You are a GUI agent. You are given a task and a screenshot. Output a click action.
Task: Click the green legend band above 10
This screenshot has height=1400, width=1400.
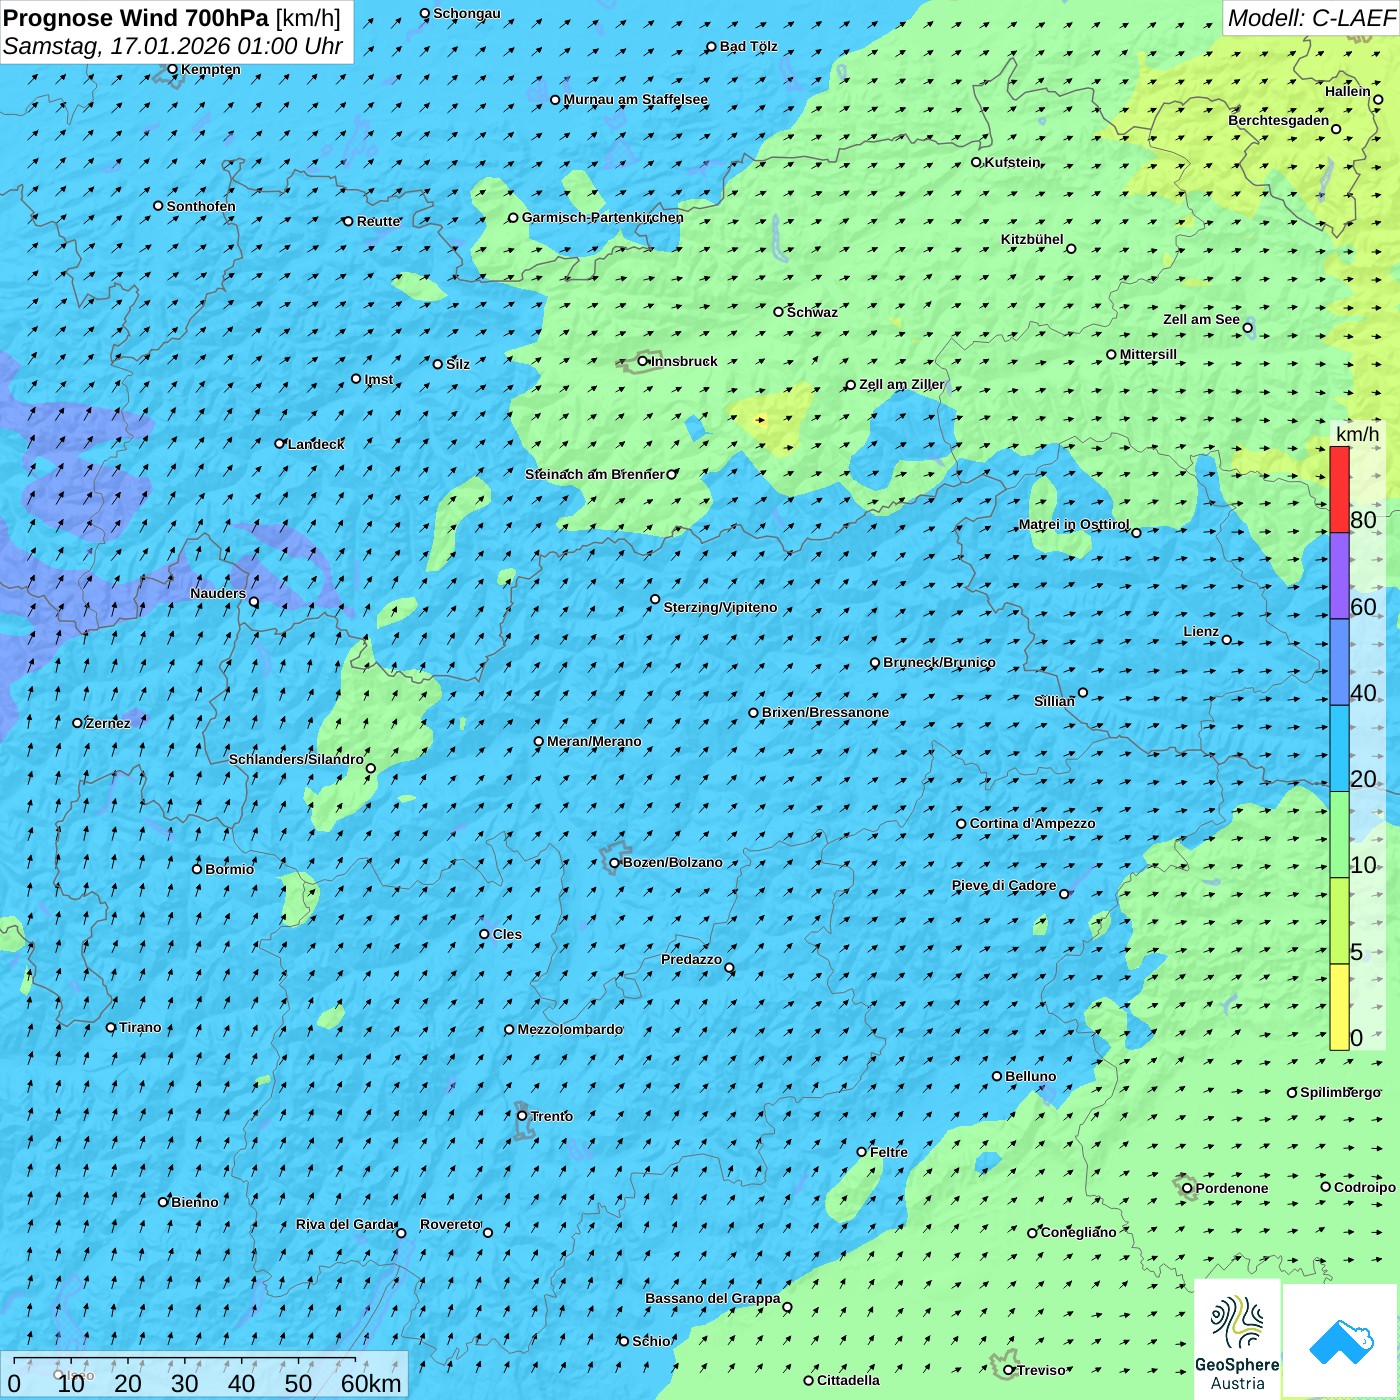pos(1339,834)
